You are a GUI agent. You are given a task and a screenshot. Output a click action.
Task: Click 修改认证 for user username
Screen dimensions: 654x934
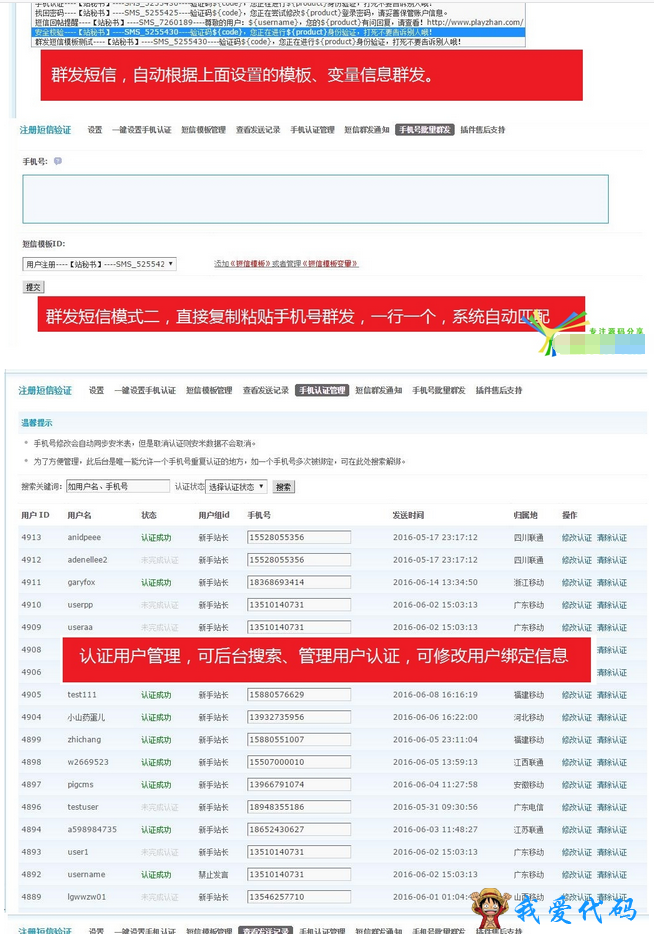click(577, 875)
